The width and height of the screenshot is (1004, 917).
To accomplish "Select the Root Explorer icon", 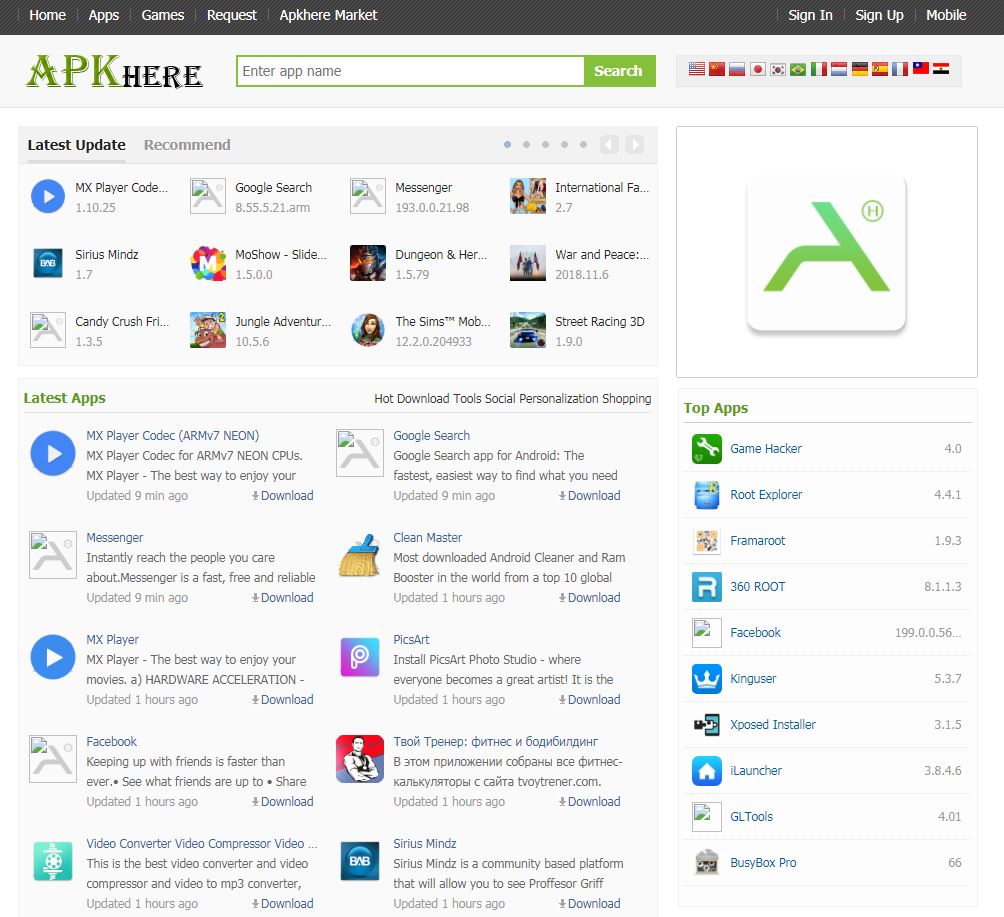I will (705, 495).
